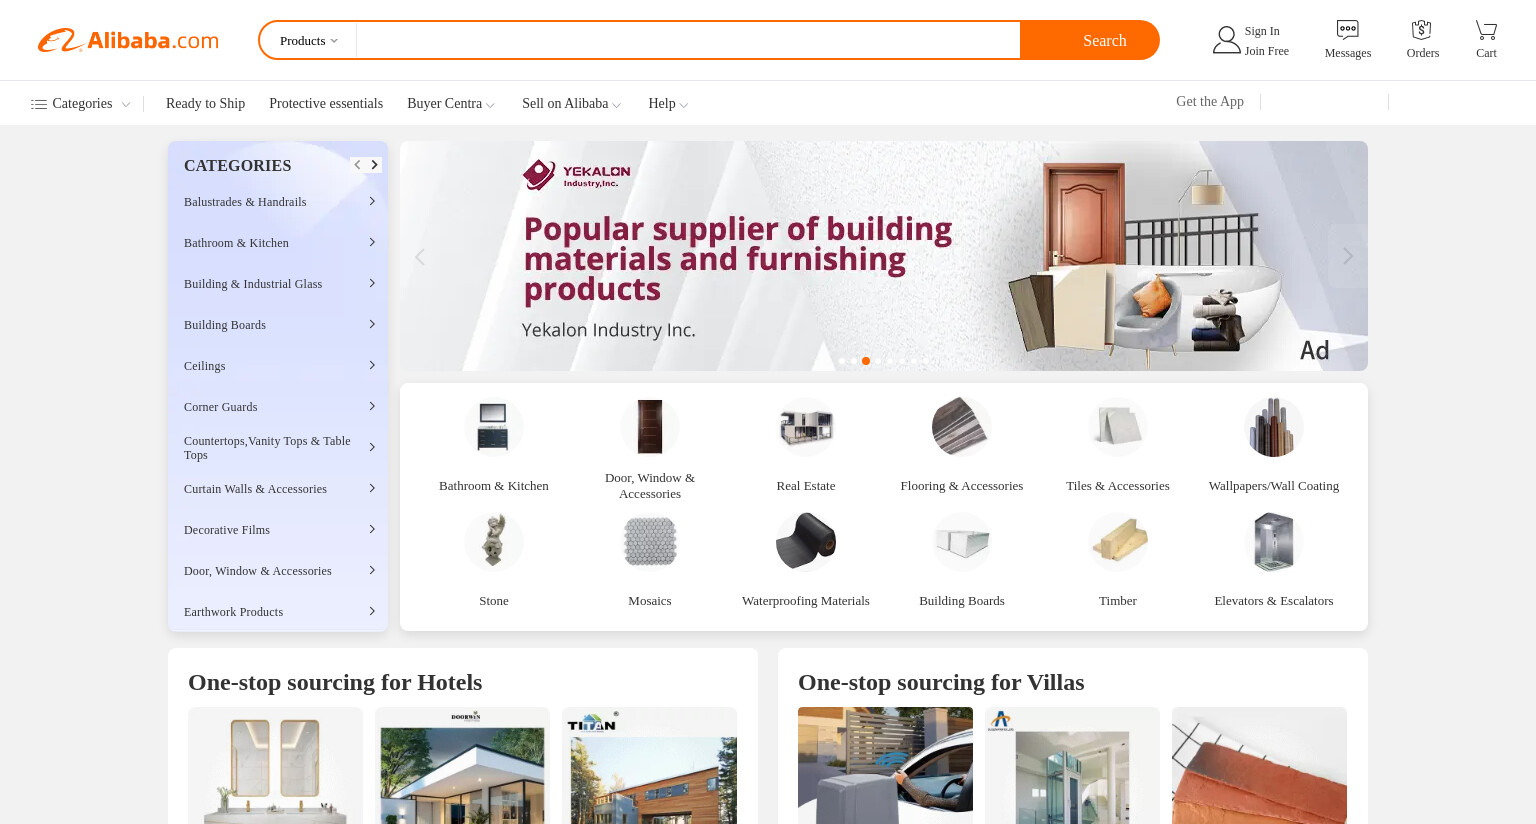Image resolution: width=1536 pixels, height=824 pixels.
Task: Choose the Real Estate category icon
Action: (x=805, y=427)
